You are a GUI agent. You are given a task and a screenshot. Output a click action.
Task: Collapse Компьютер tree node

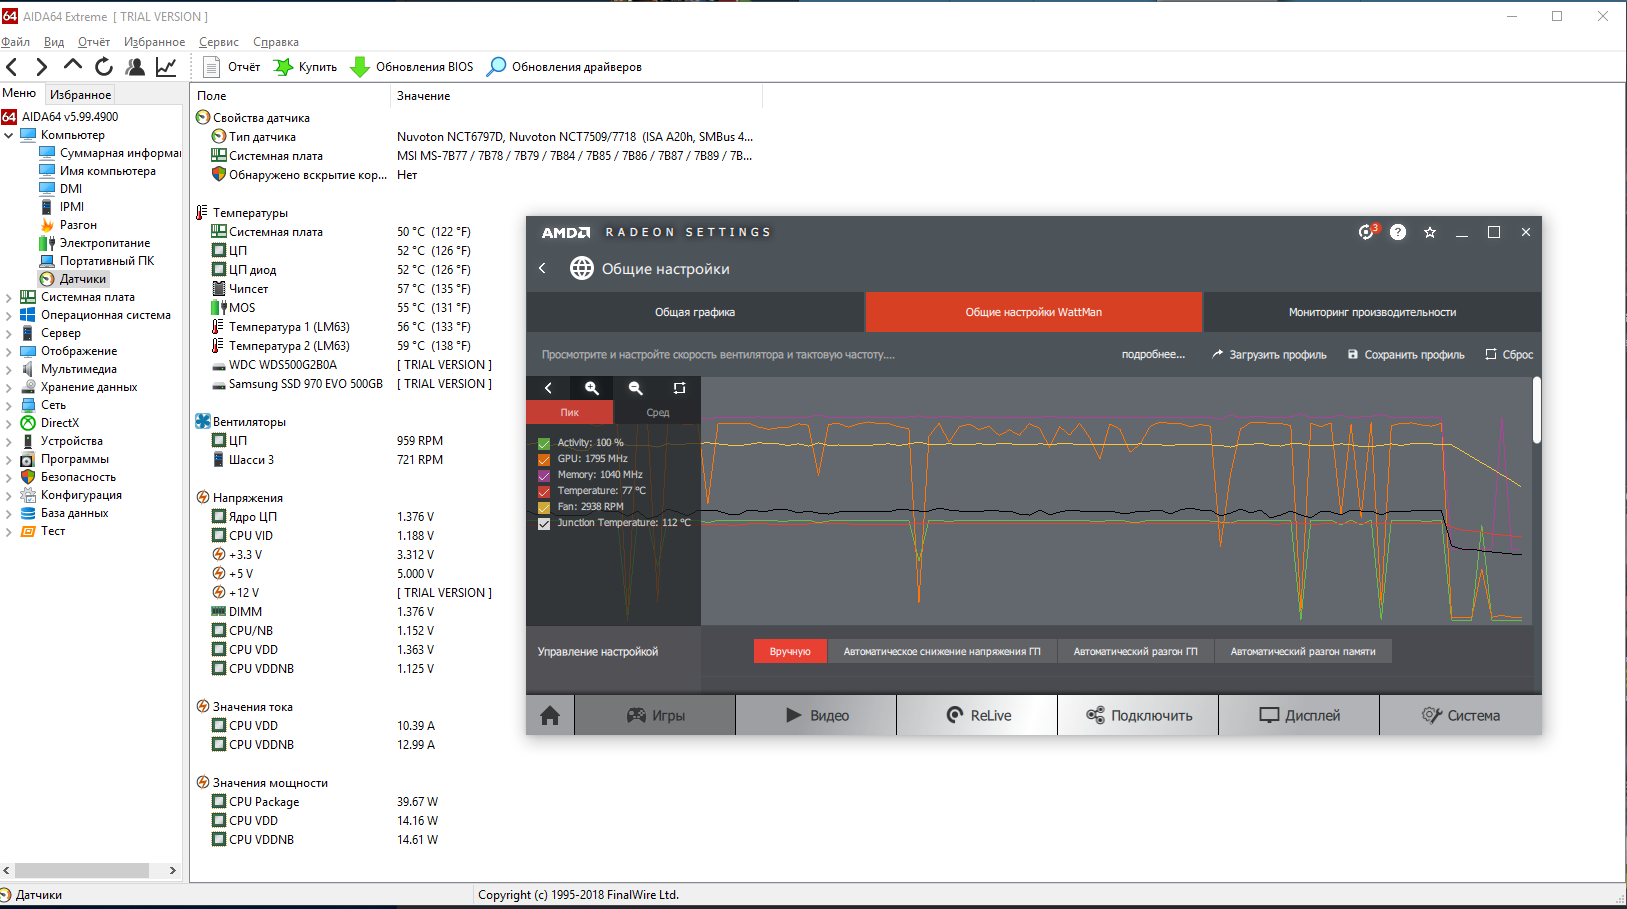[x=9, y=135]
